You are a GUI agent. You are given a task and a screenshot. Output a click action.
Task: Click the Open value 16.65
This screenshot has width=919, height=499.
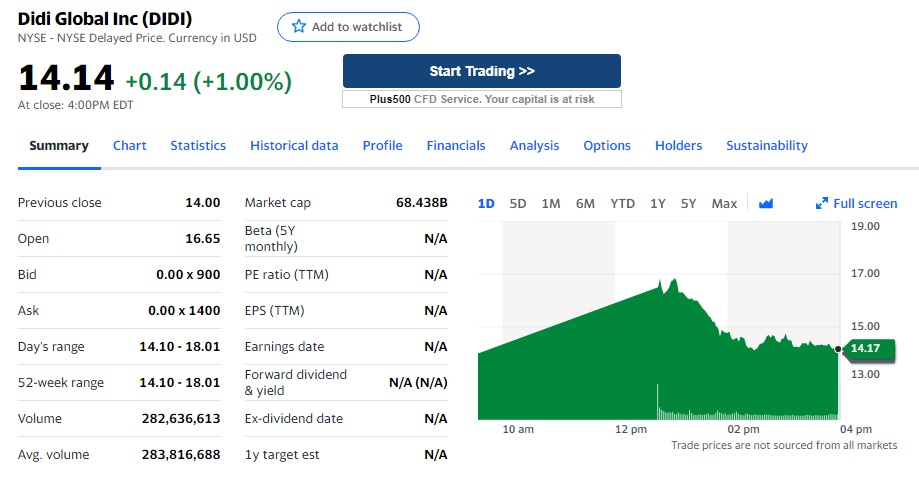pos(203,239)
